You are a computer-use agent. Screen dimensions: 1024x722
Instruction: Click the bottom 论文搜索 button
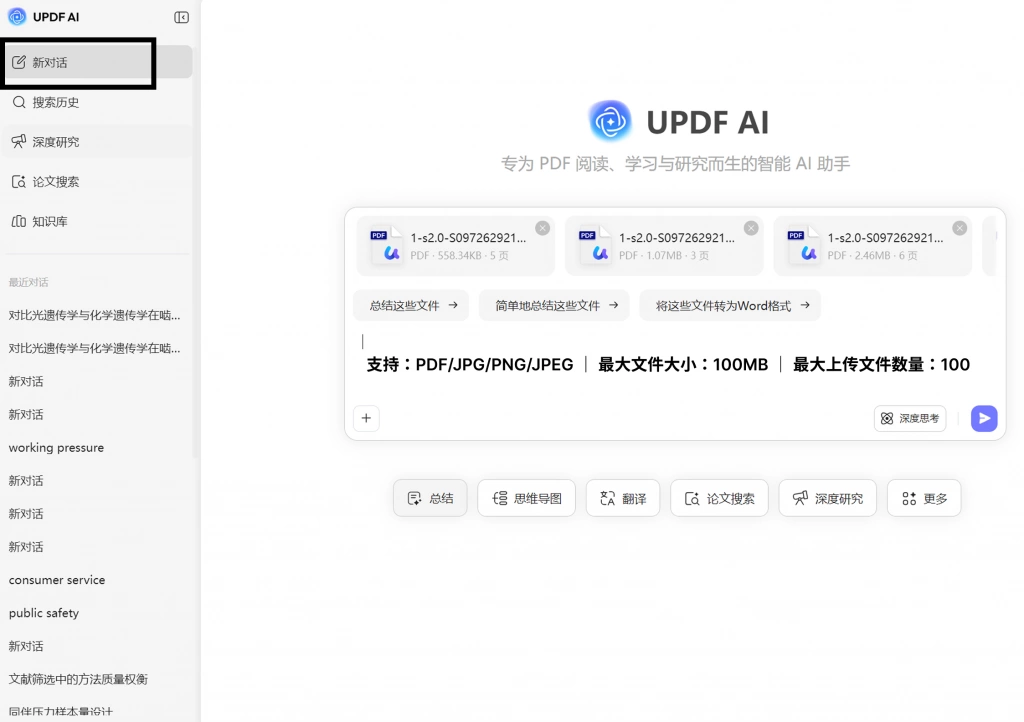pos(720,499)
